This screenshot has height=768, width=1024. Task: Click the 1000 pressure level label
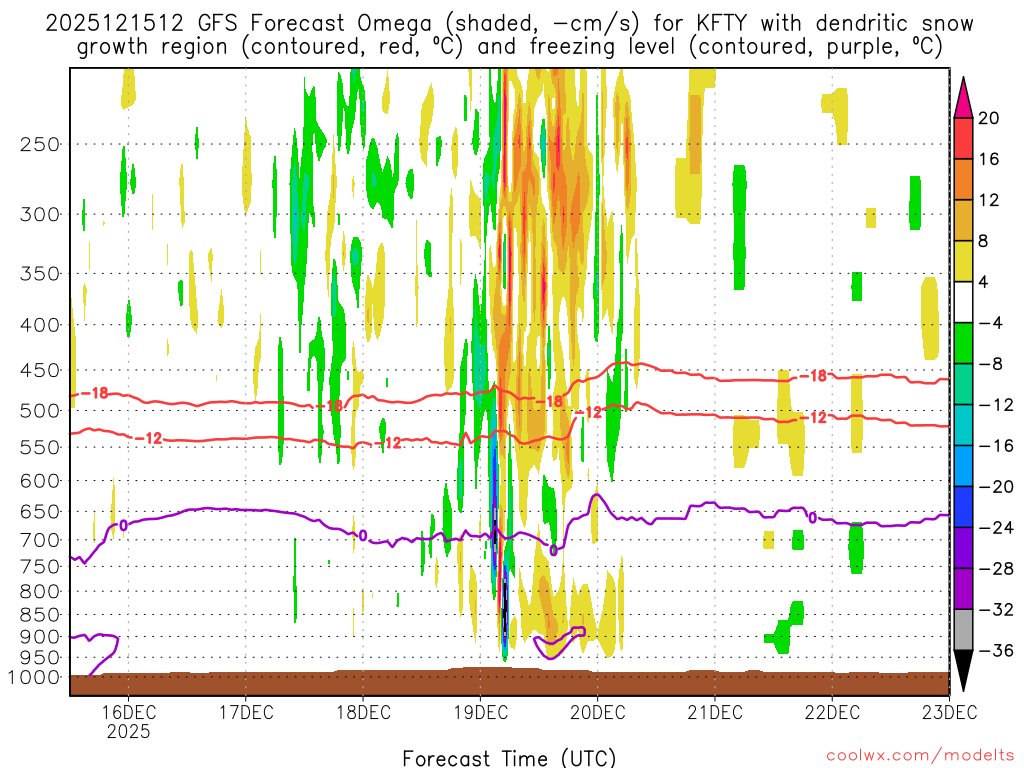click(34, 677)
